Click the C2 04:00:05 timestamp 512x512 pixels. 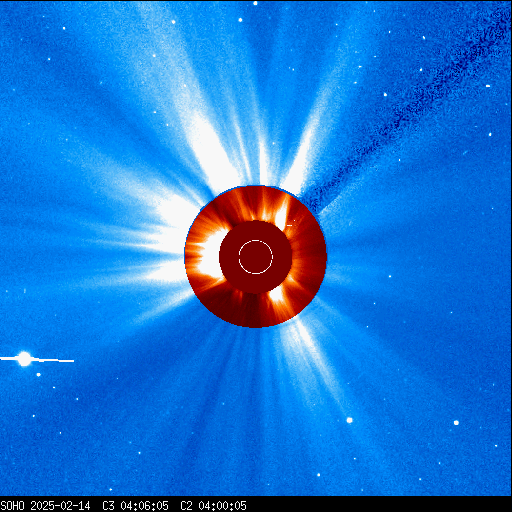[213, 506]
